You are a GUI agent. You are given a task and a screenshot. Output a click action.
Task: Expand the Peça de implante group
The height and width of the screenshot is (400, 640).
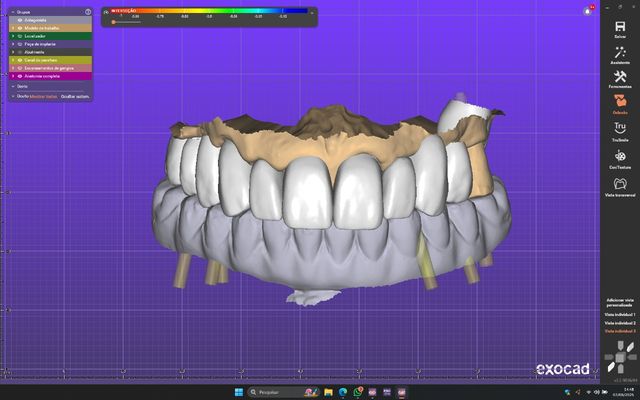(12, 44)
